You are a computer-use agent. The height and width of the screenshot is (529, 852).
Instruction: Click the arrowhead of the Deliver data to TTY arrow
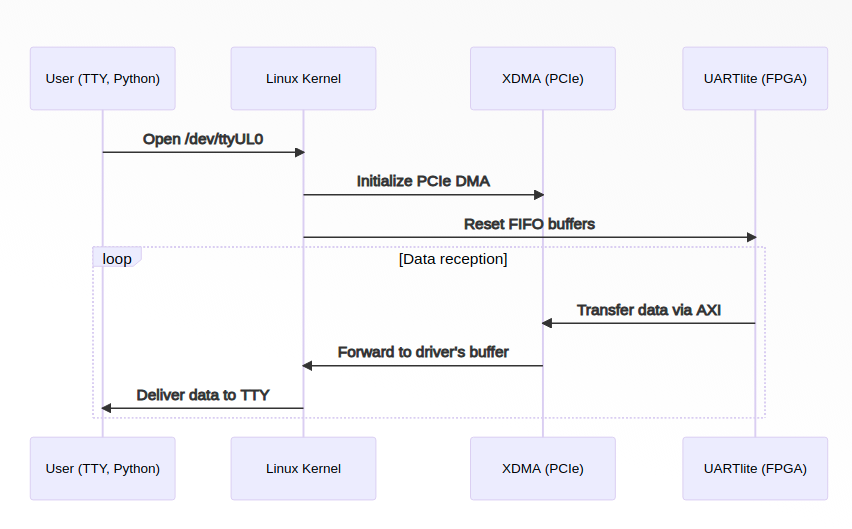[x=108, y=408]
